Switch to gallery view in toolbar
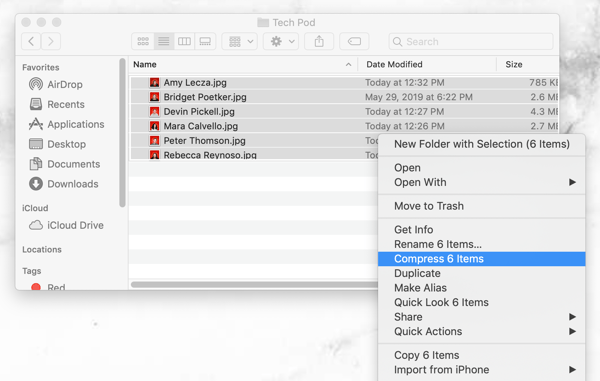The image size is (600, 381). [x=205, y=41]
